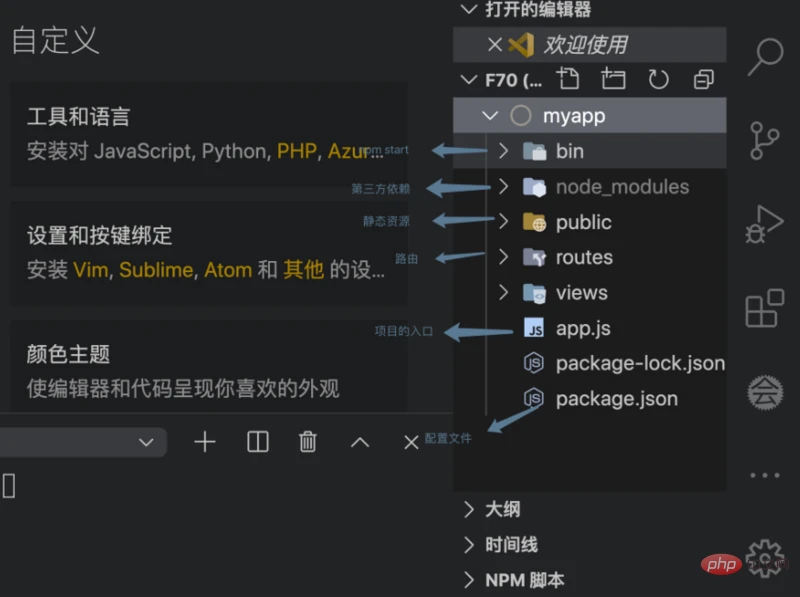This screenshot has width=800, height=597.
Task: Open the Search view in activity bar
Action: point(765,57)
